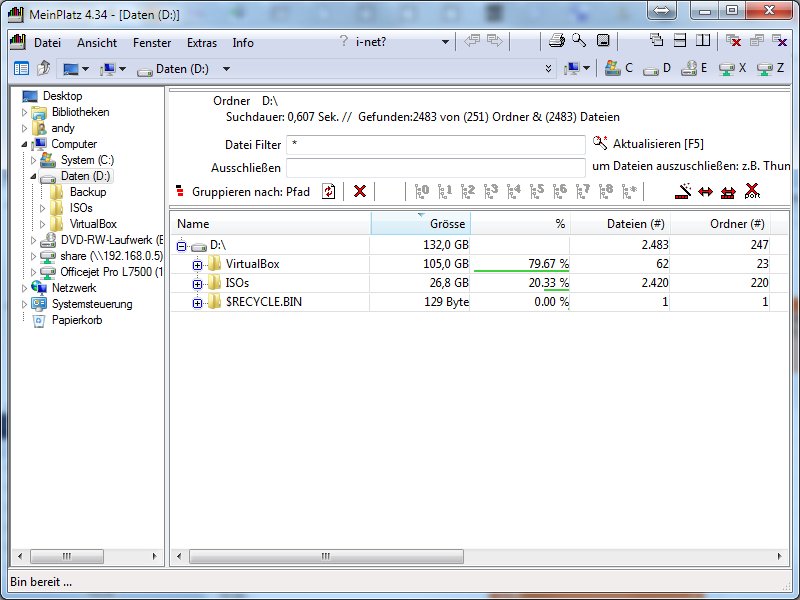Click the tile windows horizontally icon
The width and height of the screenshot is (800, 600).
coord(680,41)
